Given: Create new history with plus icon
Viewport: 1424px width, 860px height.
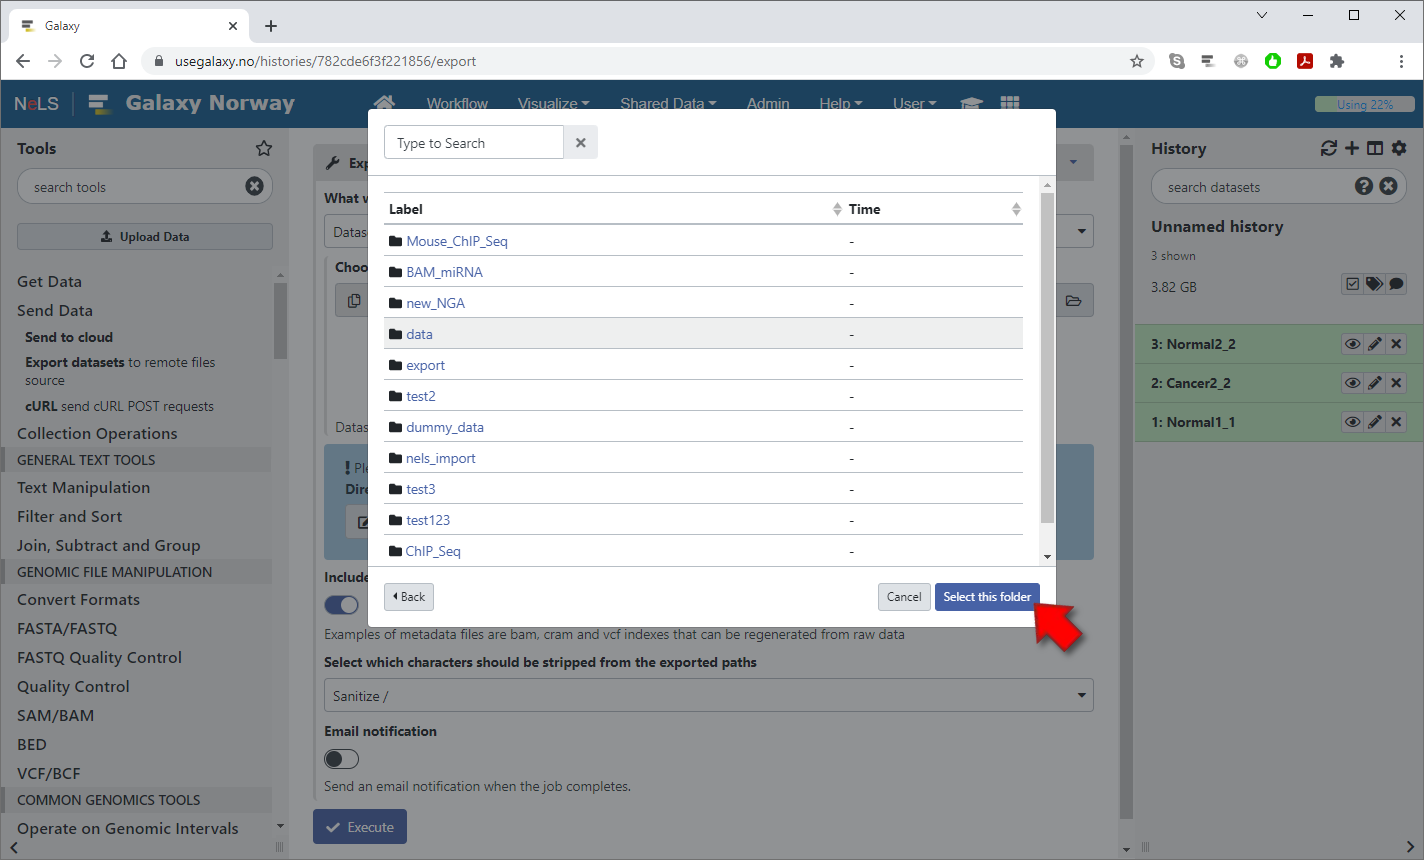Looking at the screenshot, I should (x=1352, y=148).
